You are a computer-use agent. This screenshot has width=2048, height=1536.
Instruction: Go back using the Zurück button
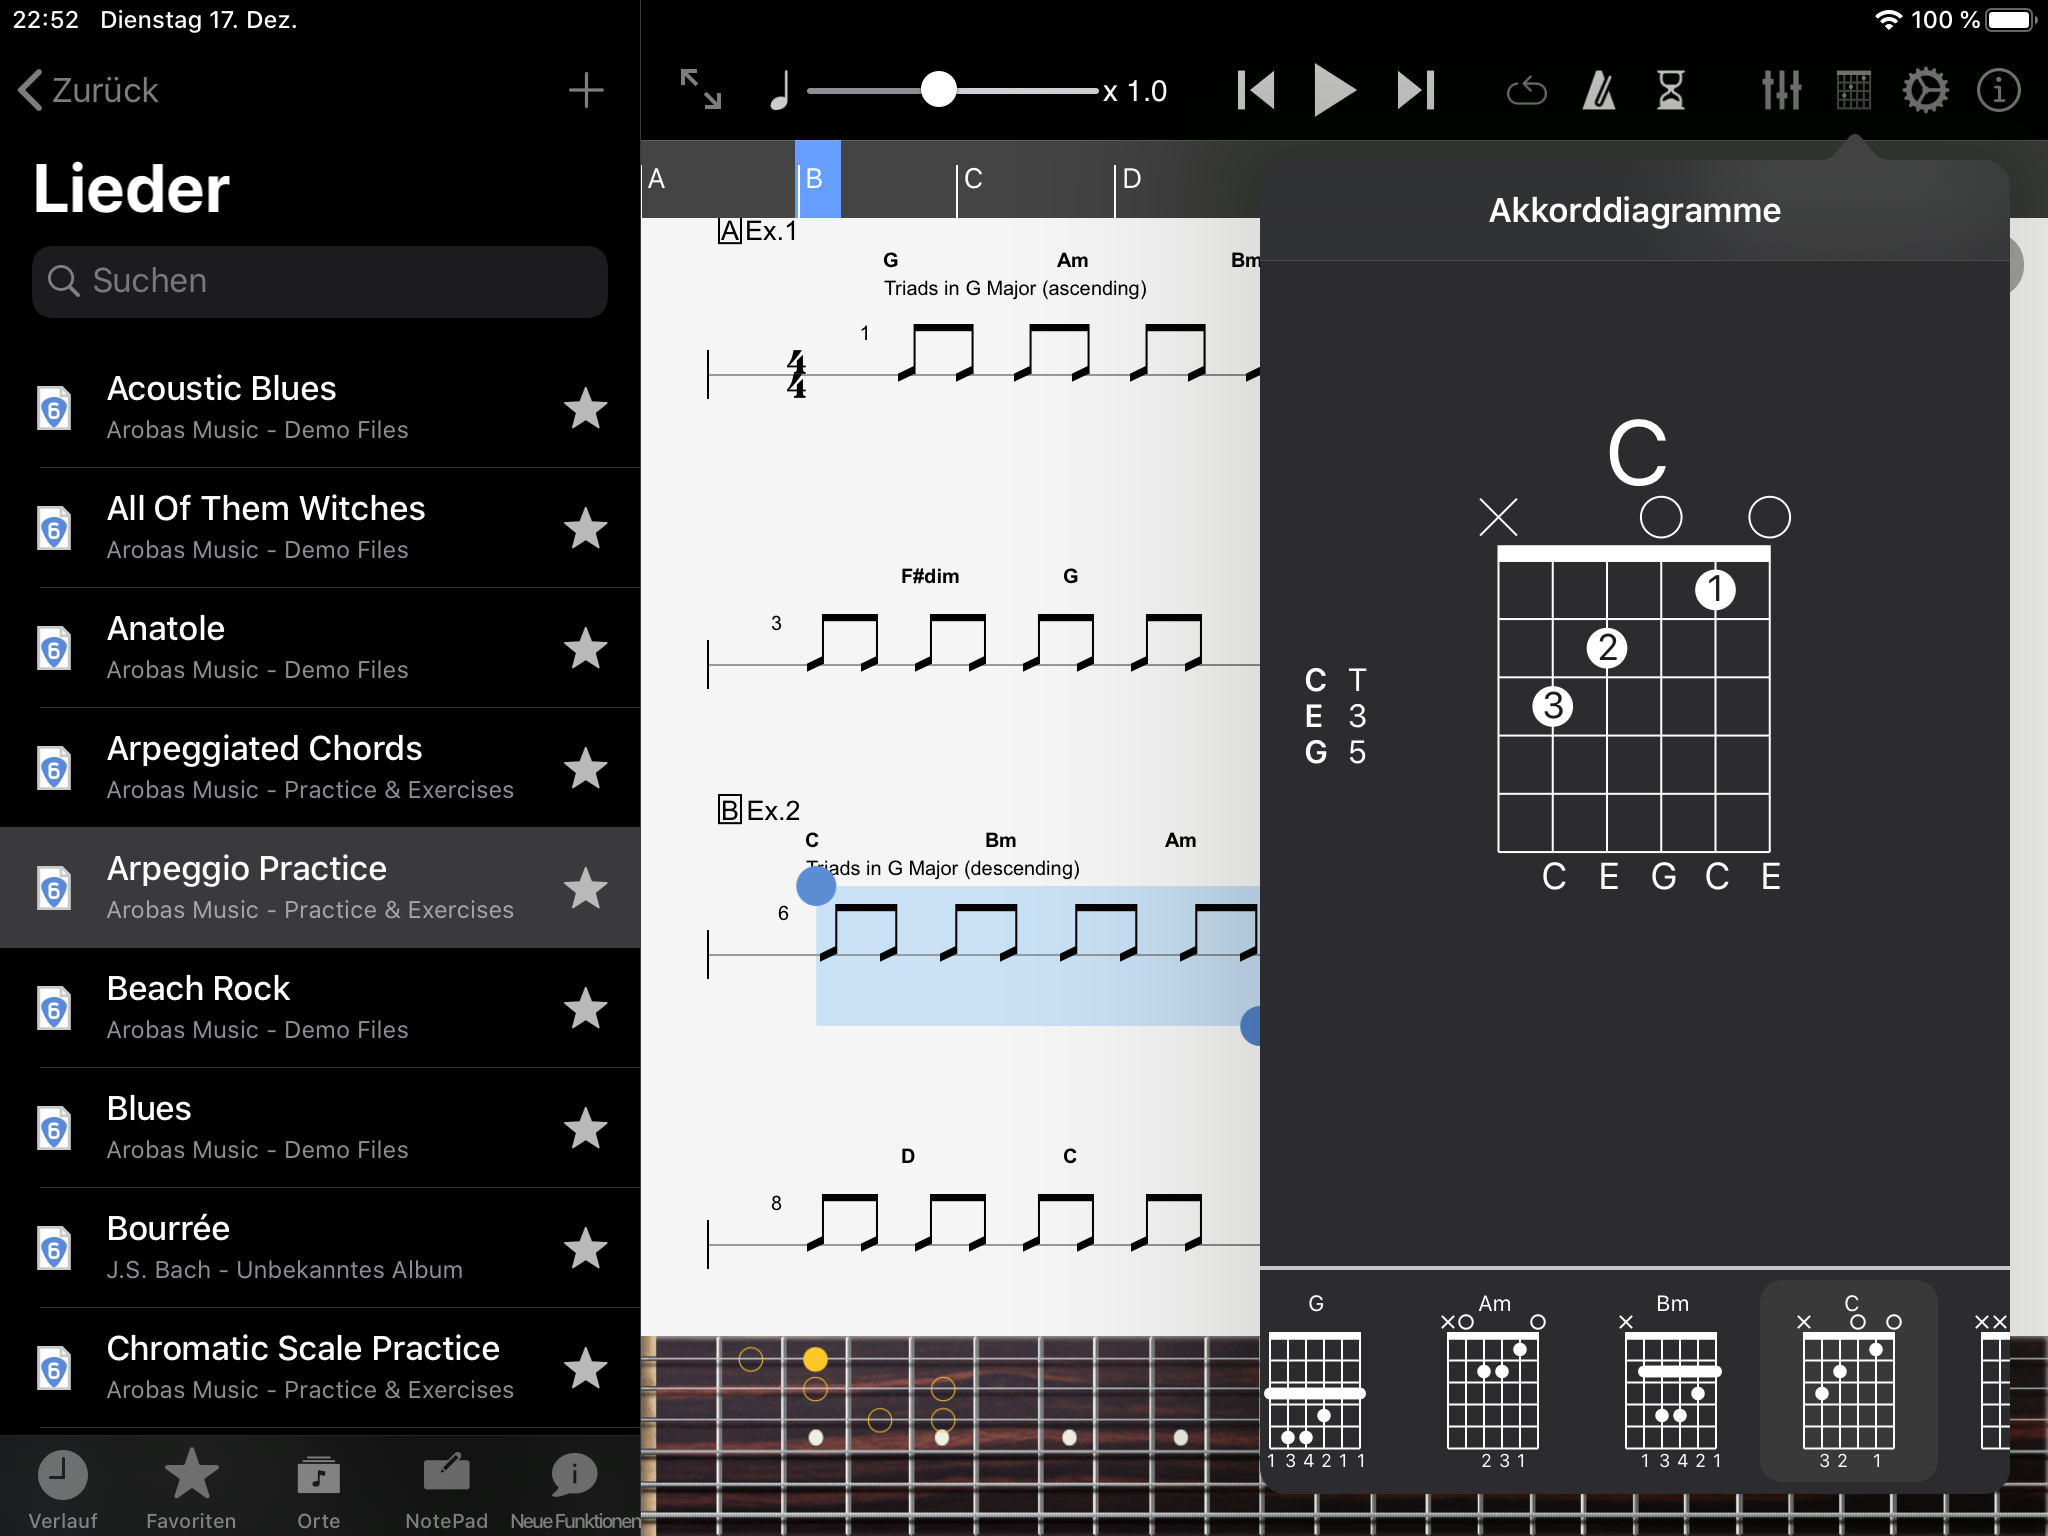pos(88,91)
